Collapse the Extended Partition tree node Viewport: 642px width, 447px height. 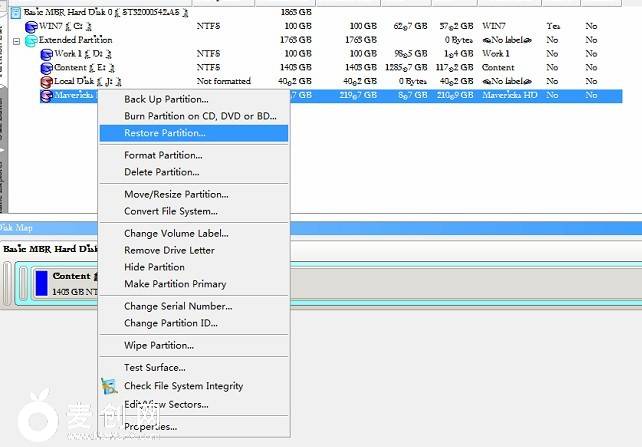point(17,40)
